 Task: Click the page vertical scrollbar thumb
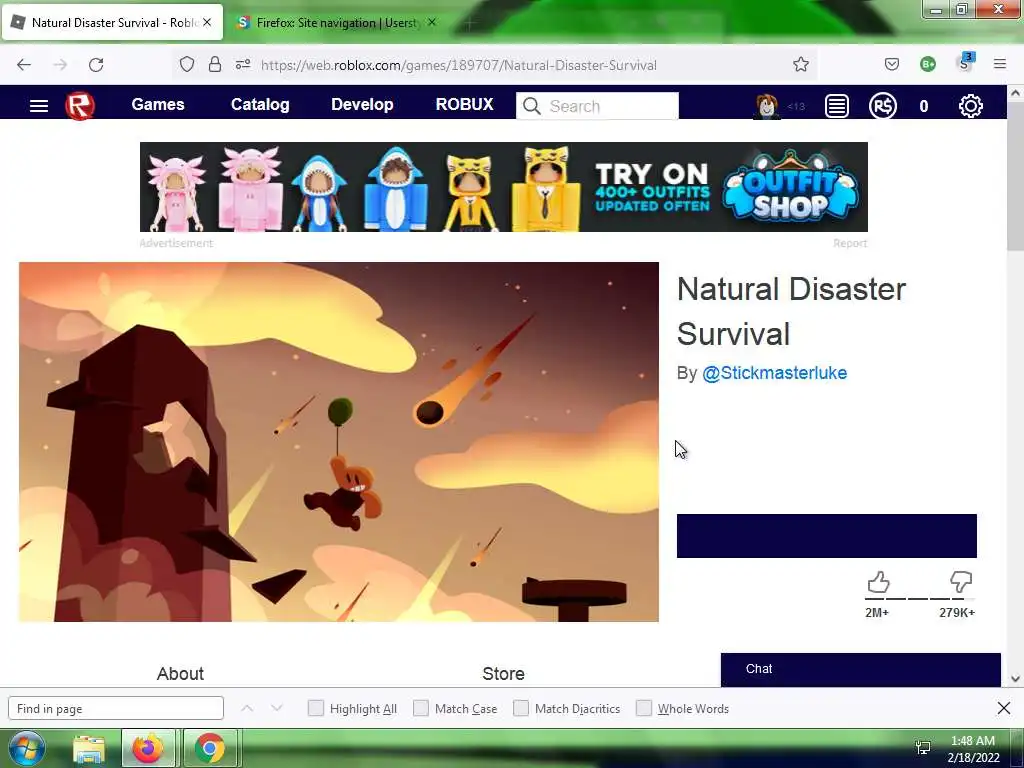pos(1015,176)
